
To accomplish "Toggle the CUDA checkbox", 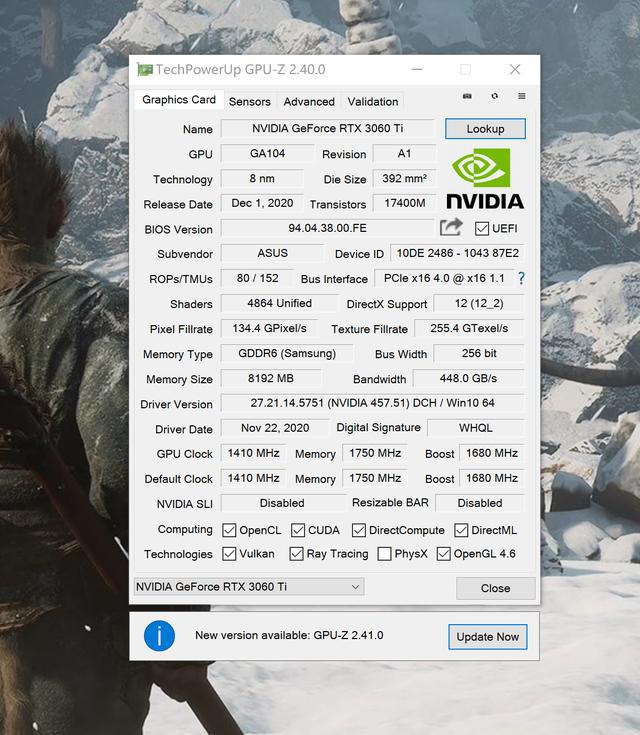I will (x=298, y=530).
